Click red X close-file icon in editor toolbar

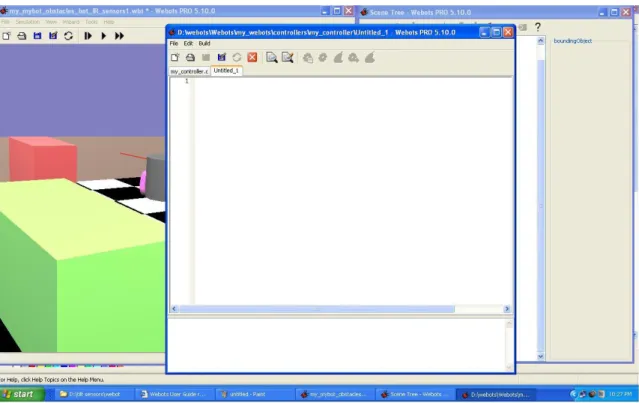point(252,57)
